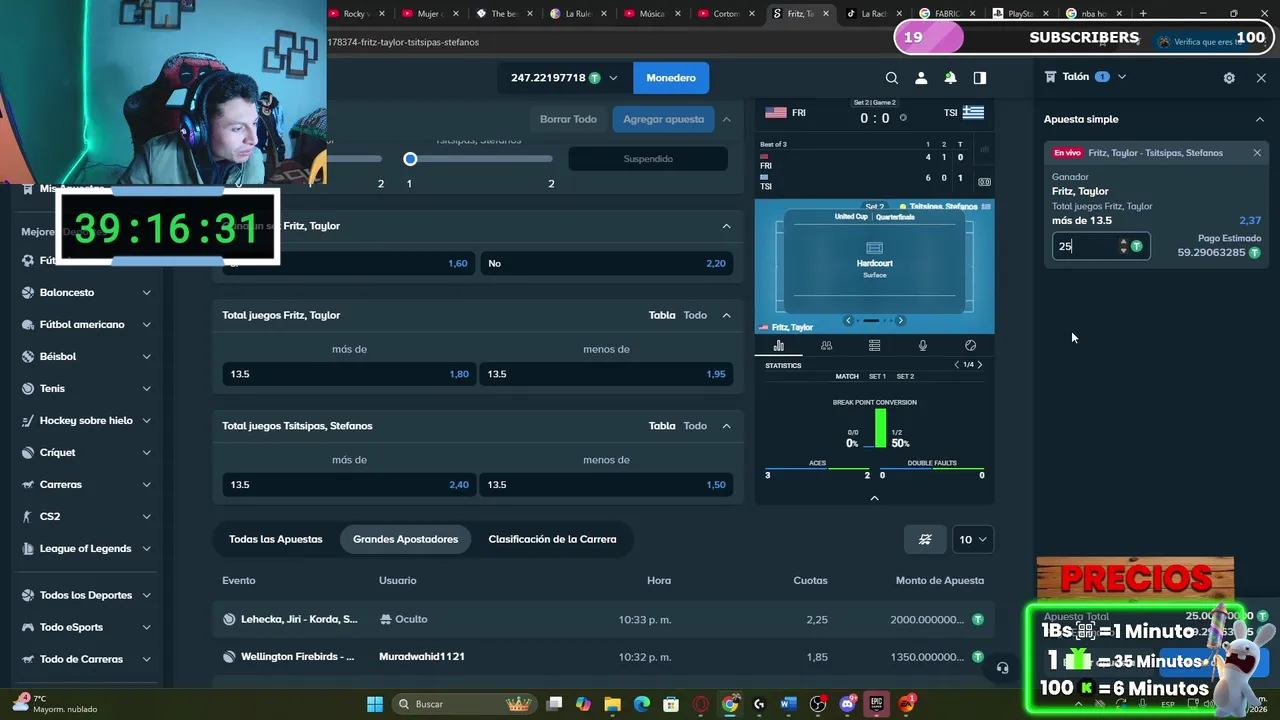This screenshot has width=1280, height=720.
Task: Click Borrar Todo button
Action: point(568,119)
